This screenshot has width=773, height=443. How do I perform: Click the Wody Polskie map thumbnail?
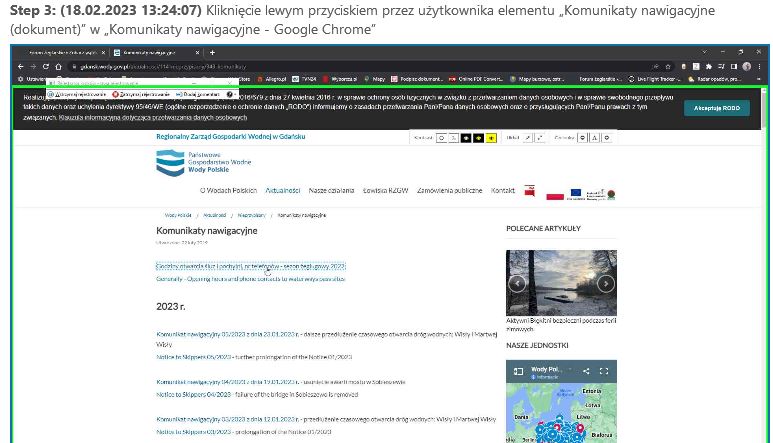(561, 402)
